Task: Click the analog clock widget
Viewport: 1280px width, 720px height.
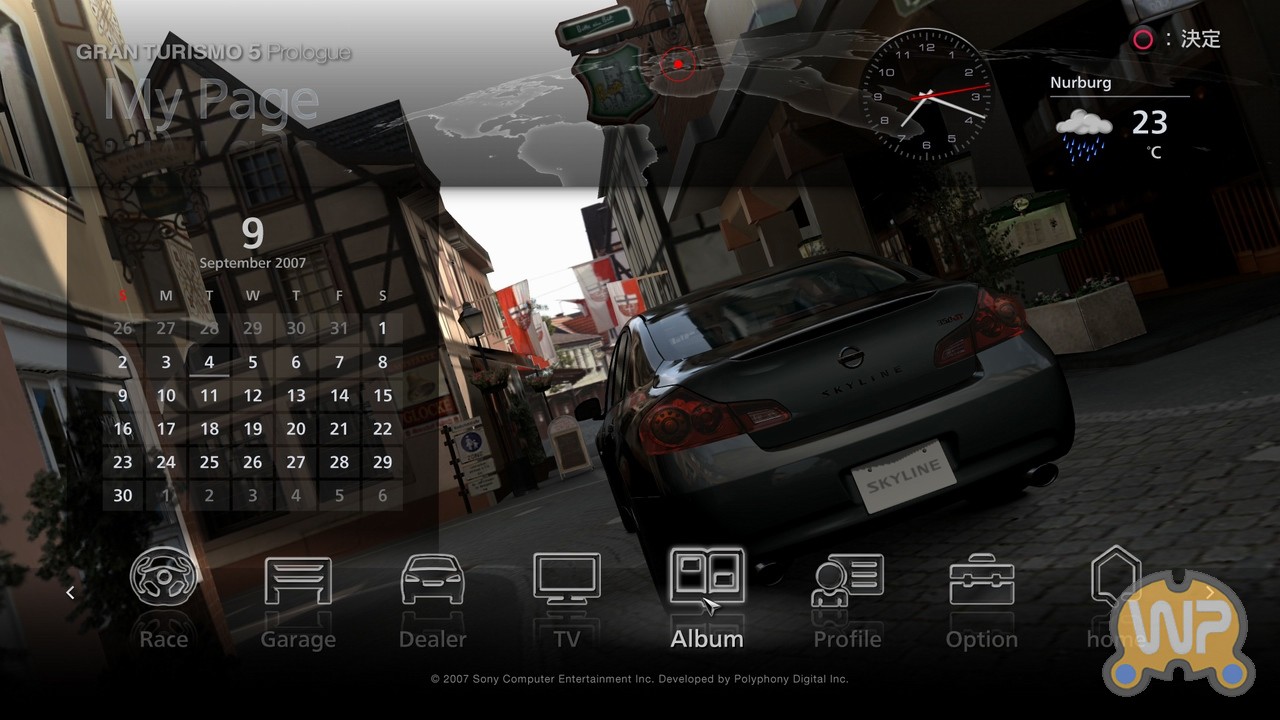Action: pos(925,96)
